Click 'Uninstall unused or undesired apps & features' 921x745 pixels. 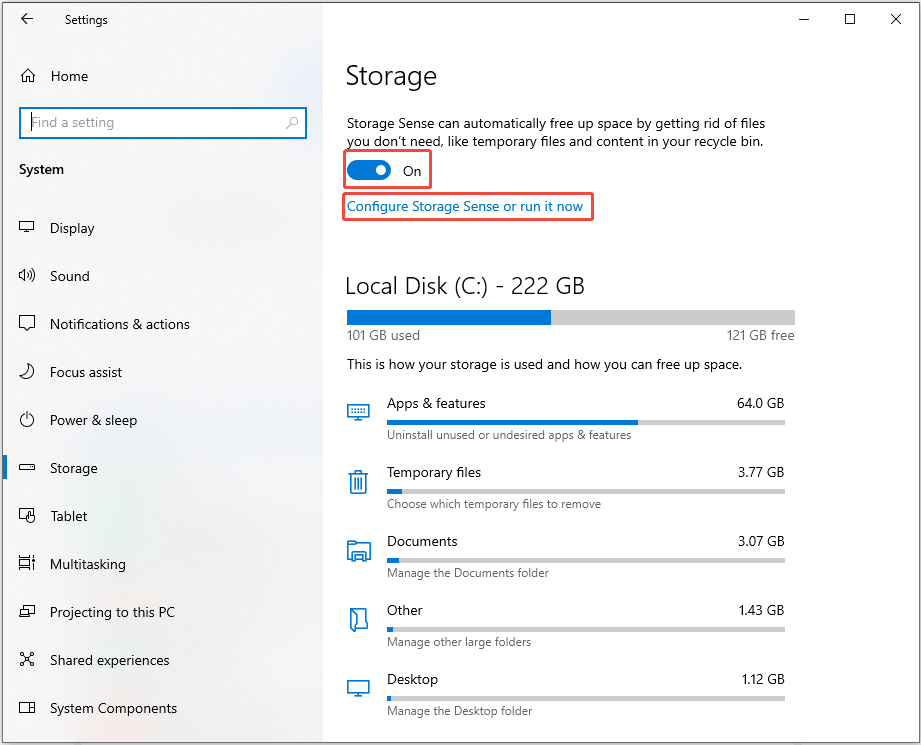pyautogui.click(x=509, y=435)
